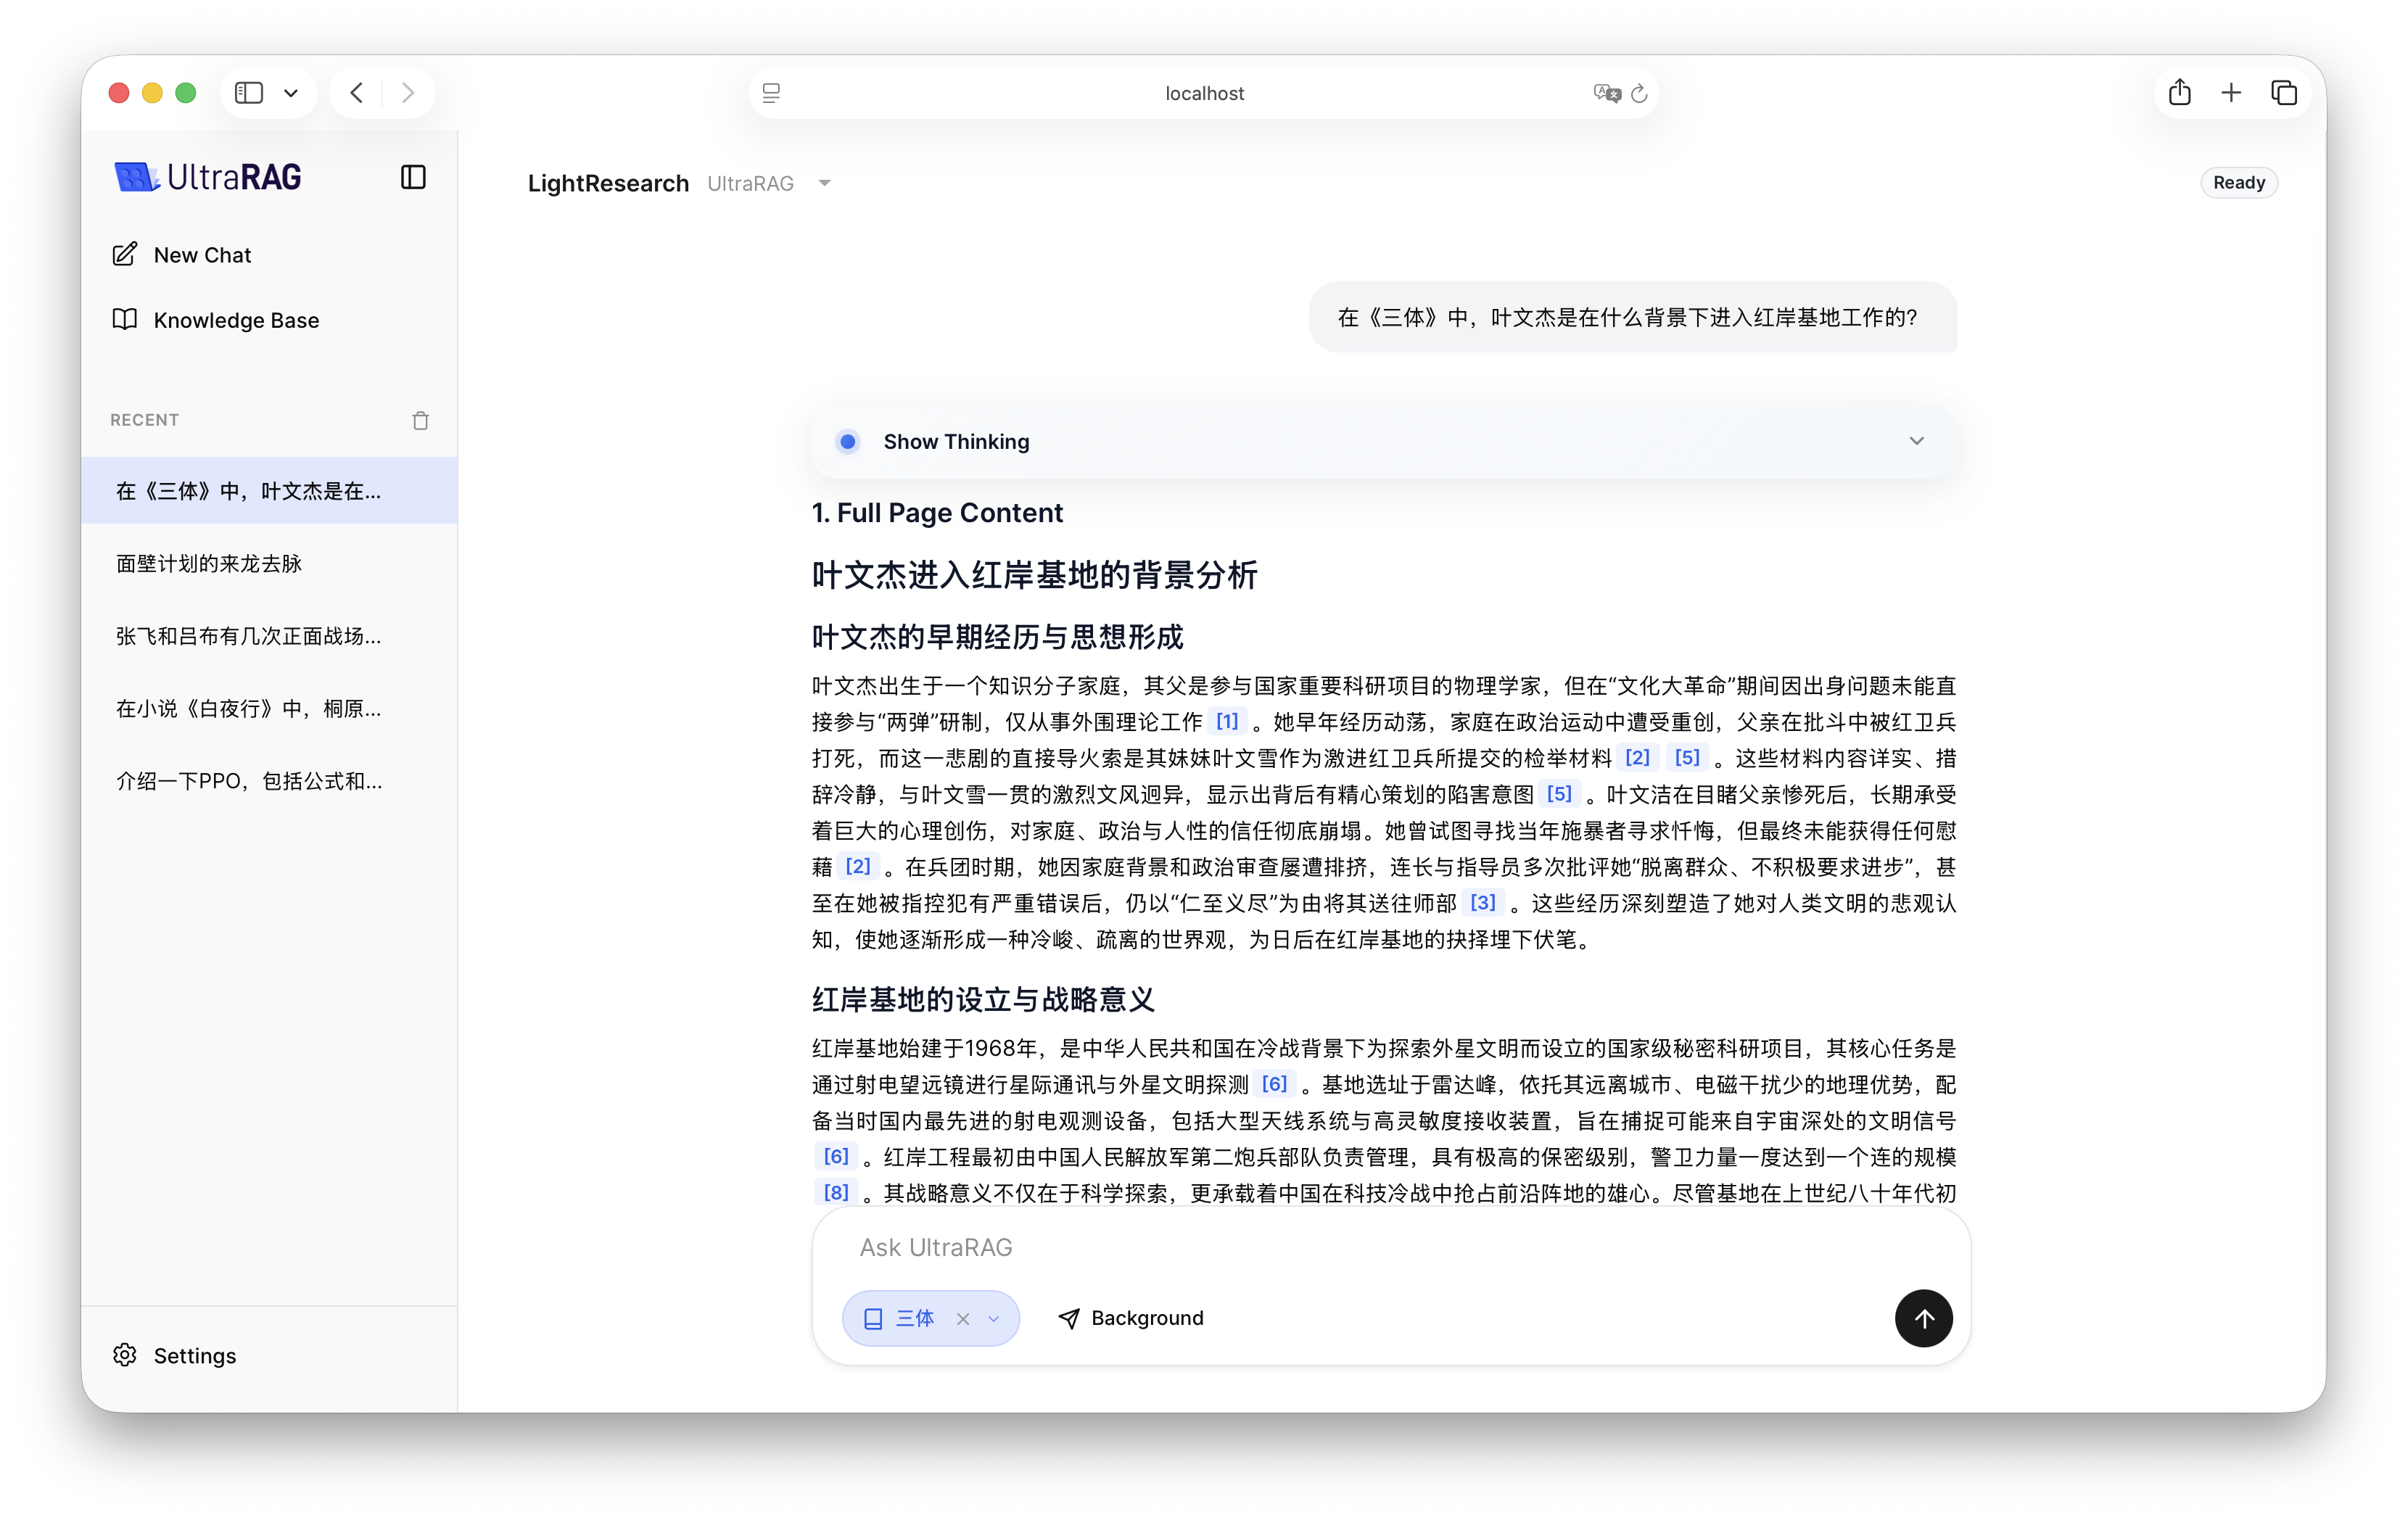
Task: Delete recent chats with trash icon
Action: (x=420, y=420)
